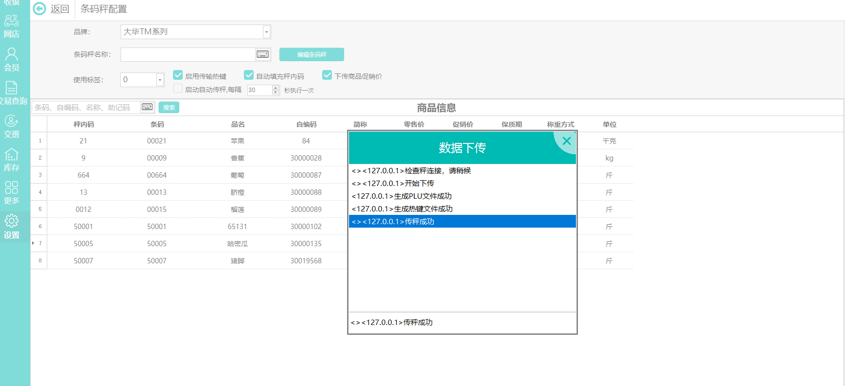The image size is (845, 386).
Task: Toggle 启用传输热键 checkbox
Action: [178, 75]
